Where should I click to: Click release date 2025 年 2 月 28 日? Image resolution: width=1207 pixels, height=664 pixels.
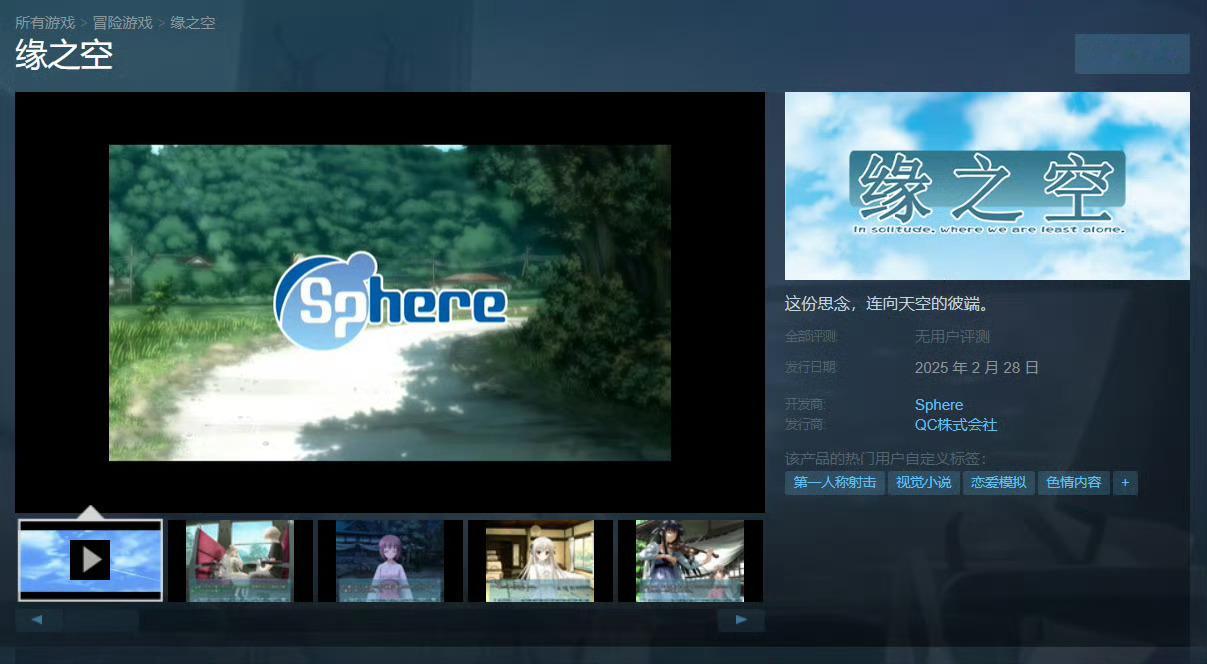(977, 368)
